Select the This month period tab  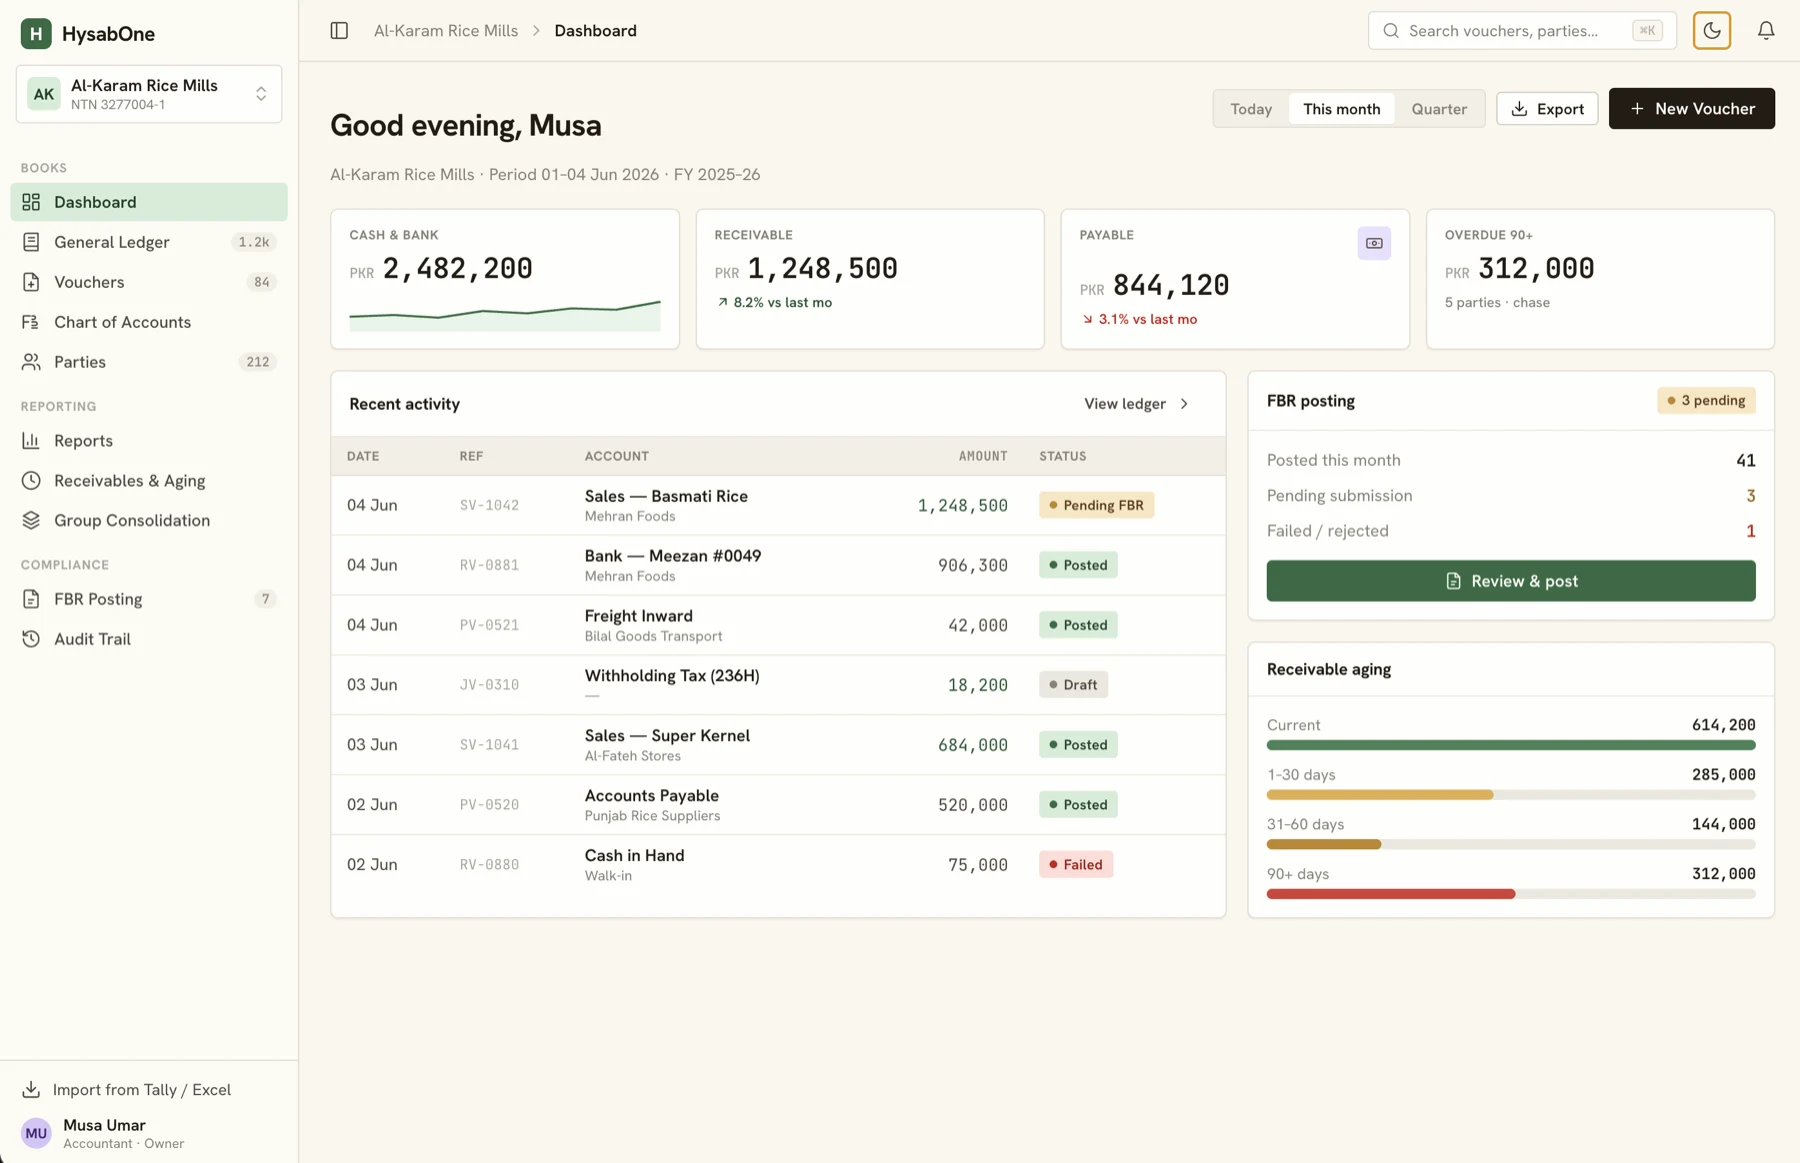(x=1341, y=109)
